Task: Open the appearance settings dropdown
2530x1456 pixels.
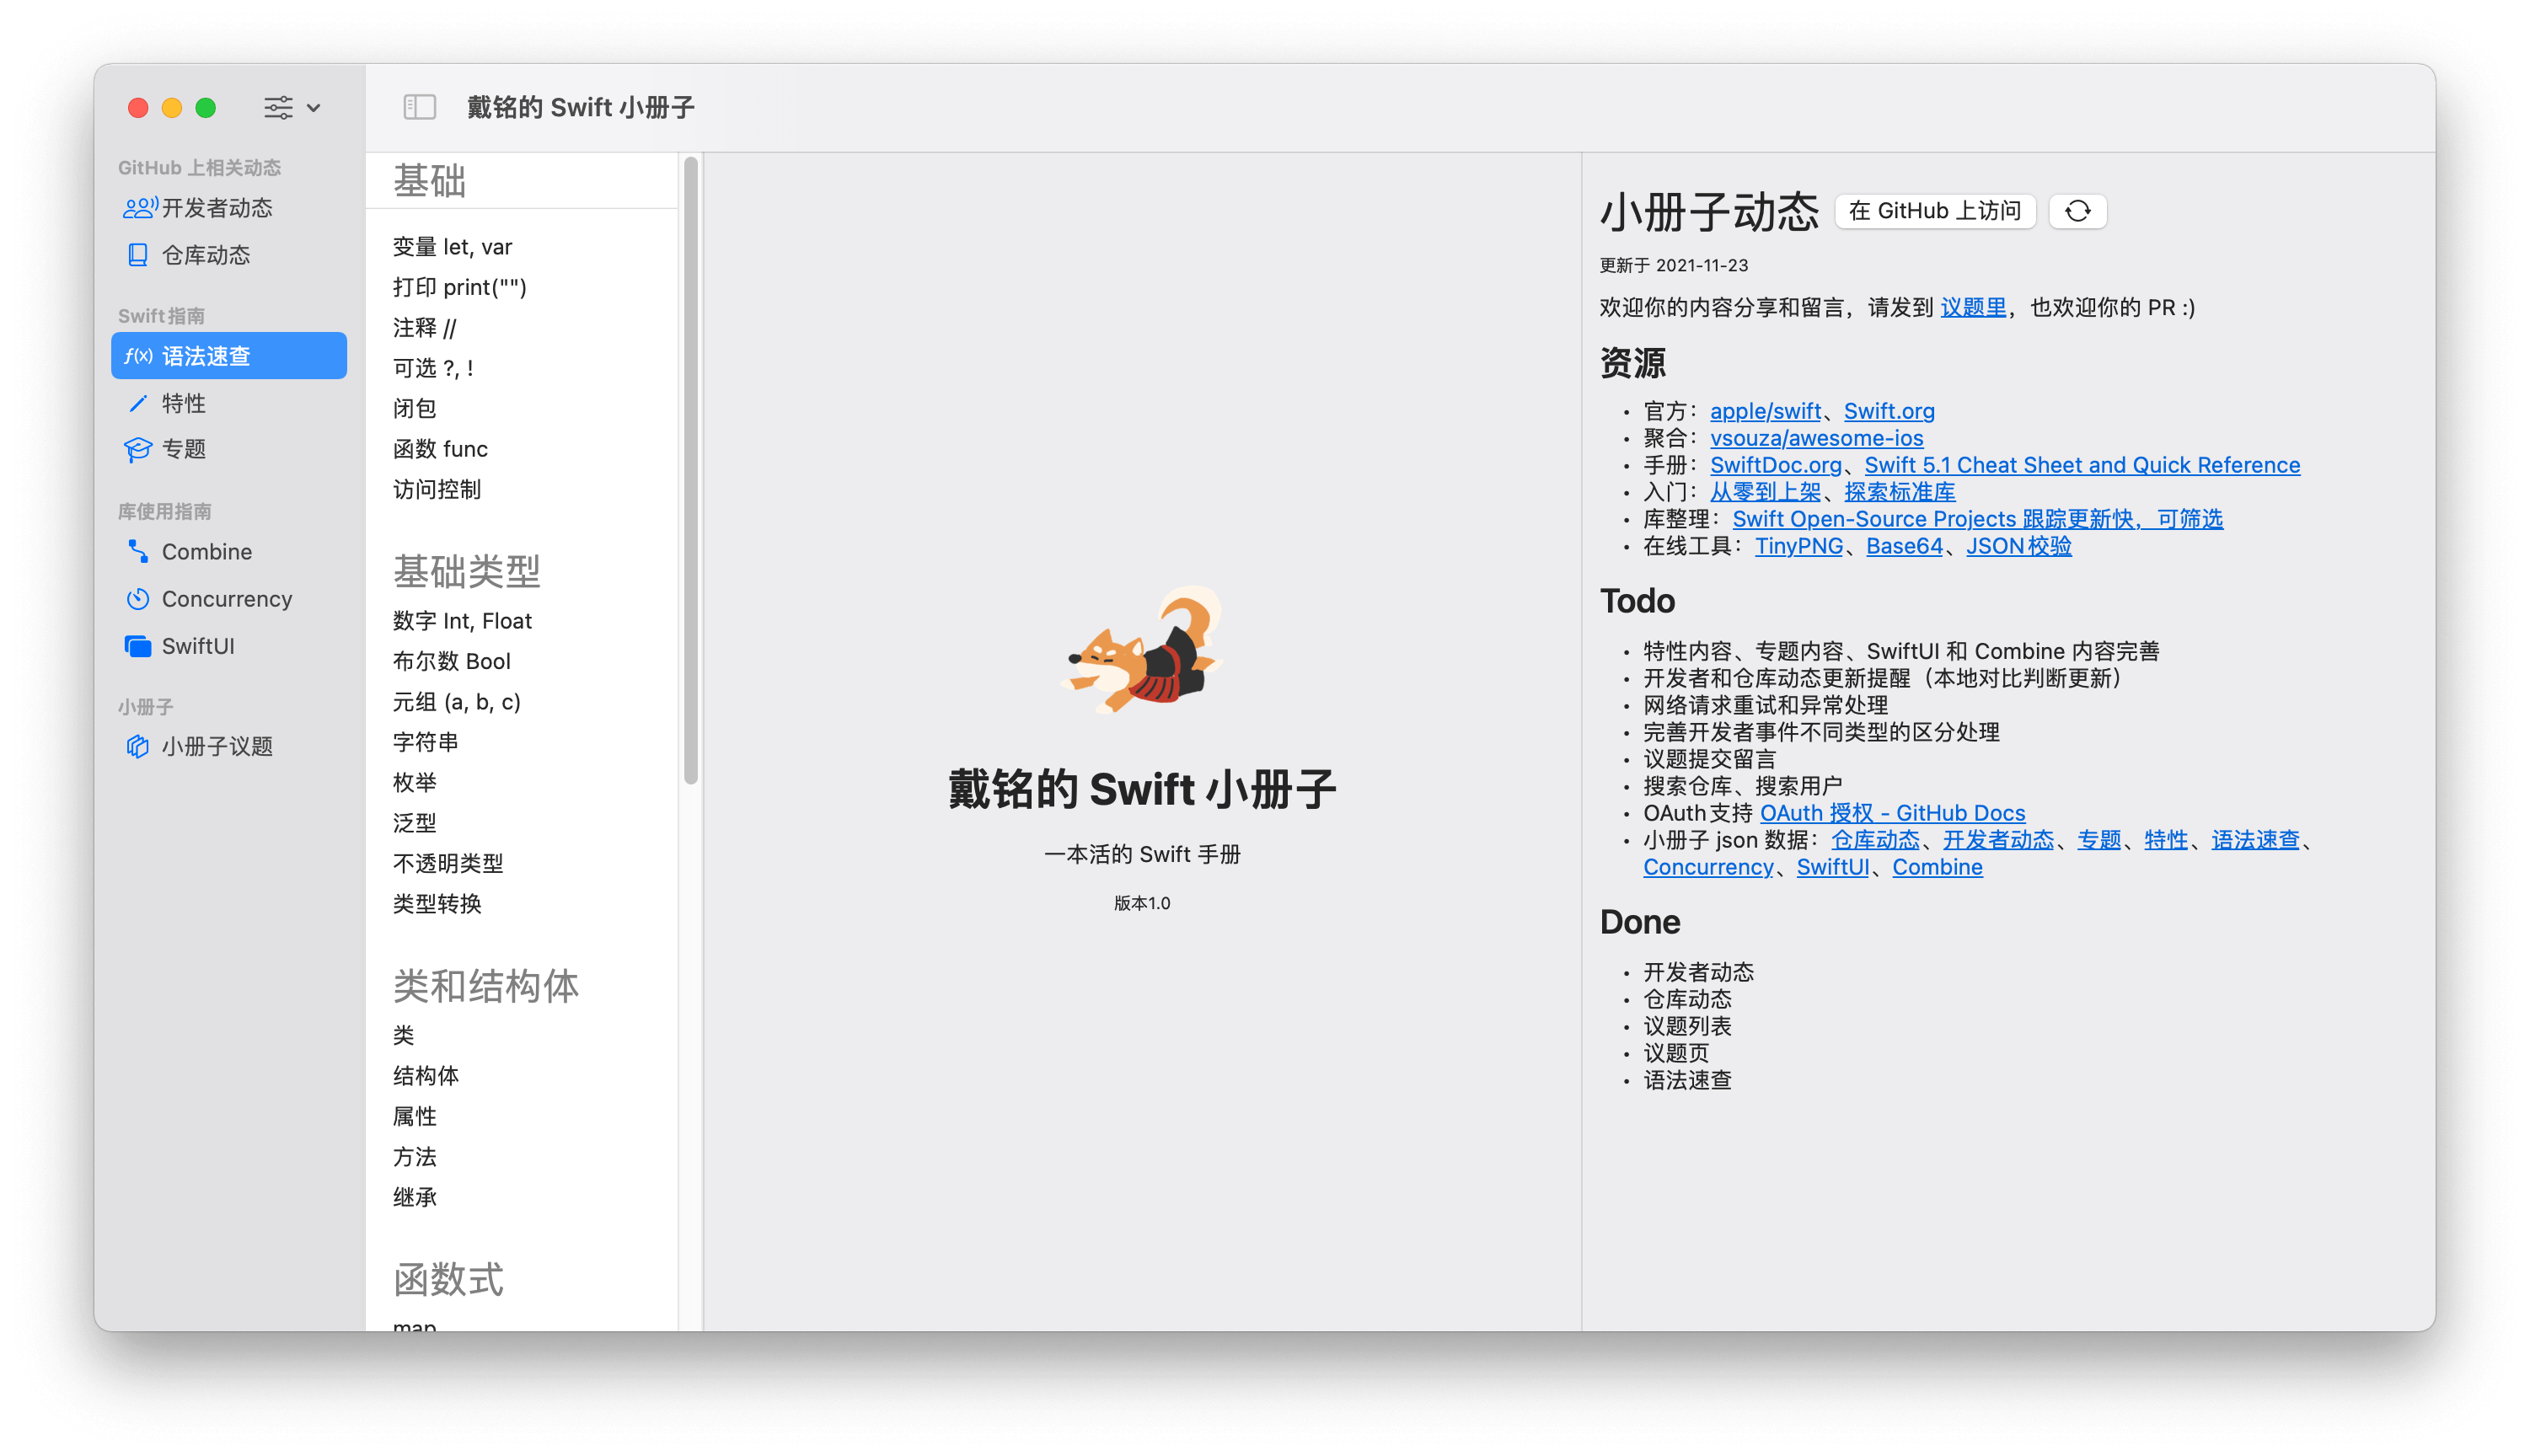Action: [291, 107]
